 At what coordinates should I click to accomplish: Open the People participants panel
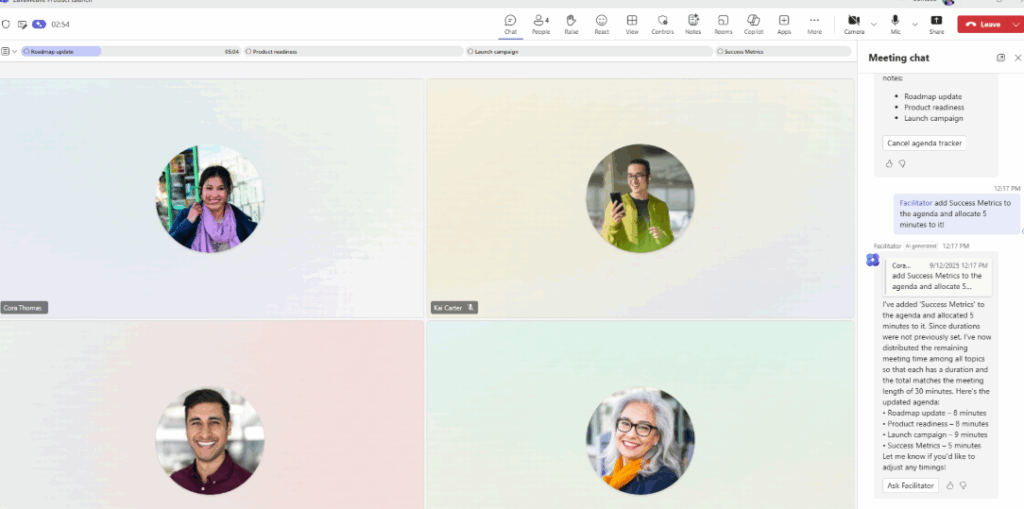coord(540,23)
